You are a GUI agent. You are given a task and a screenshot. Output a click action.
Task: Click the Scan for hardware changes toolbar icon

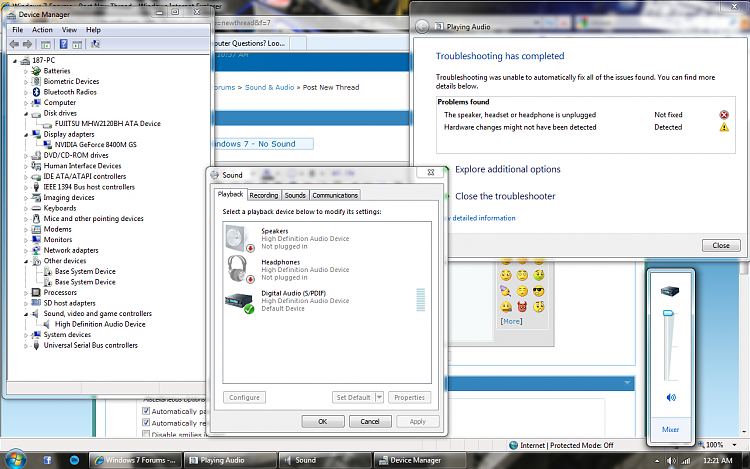pyautogui.click(x=95, y=44)
